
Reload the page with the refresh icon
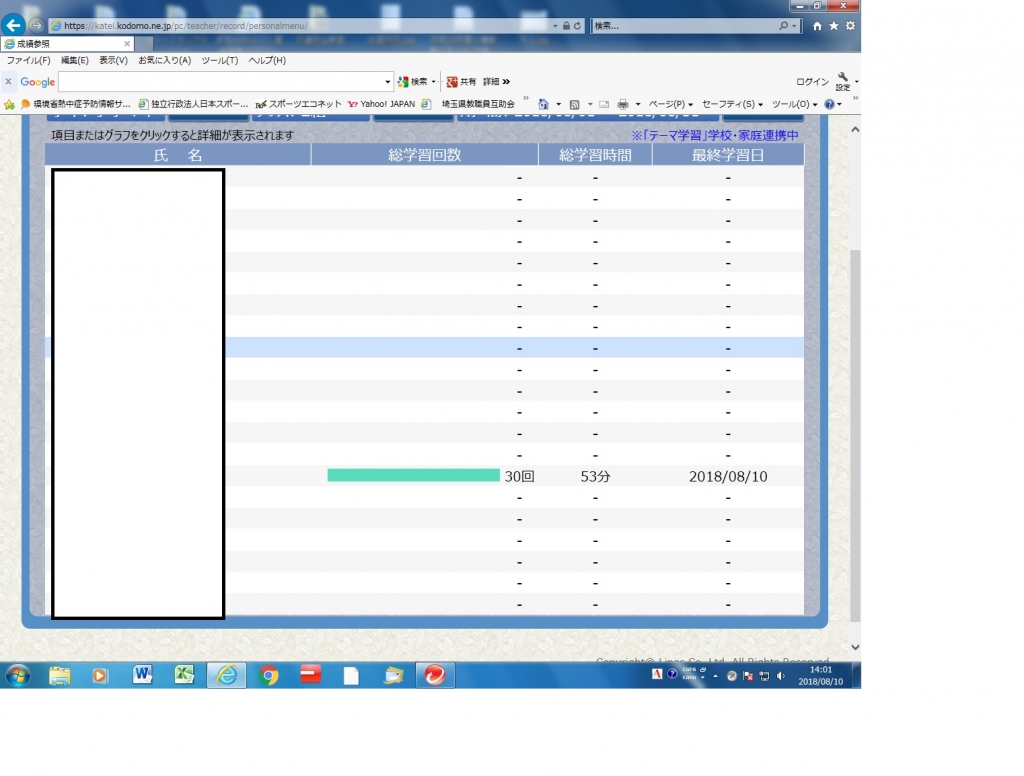[x=577, y=26]
